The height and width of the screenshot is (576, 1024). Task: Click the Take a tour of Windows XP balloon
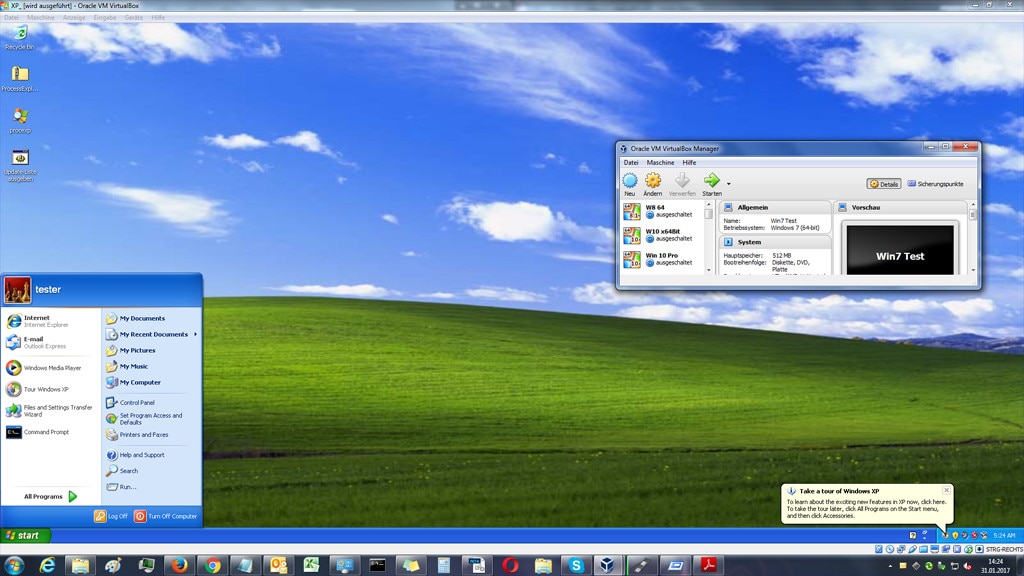pyautogui.click(x=867, y=504)
